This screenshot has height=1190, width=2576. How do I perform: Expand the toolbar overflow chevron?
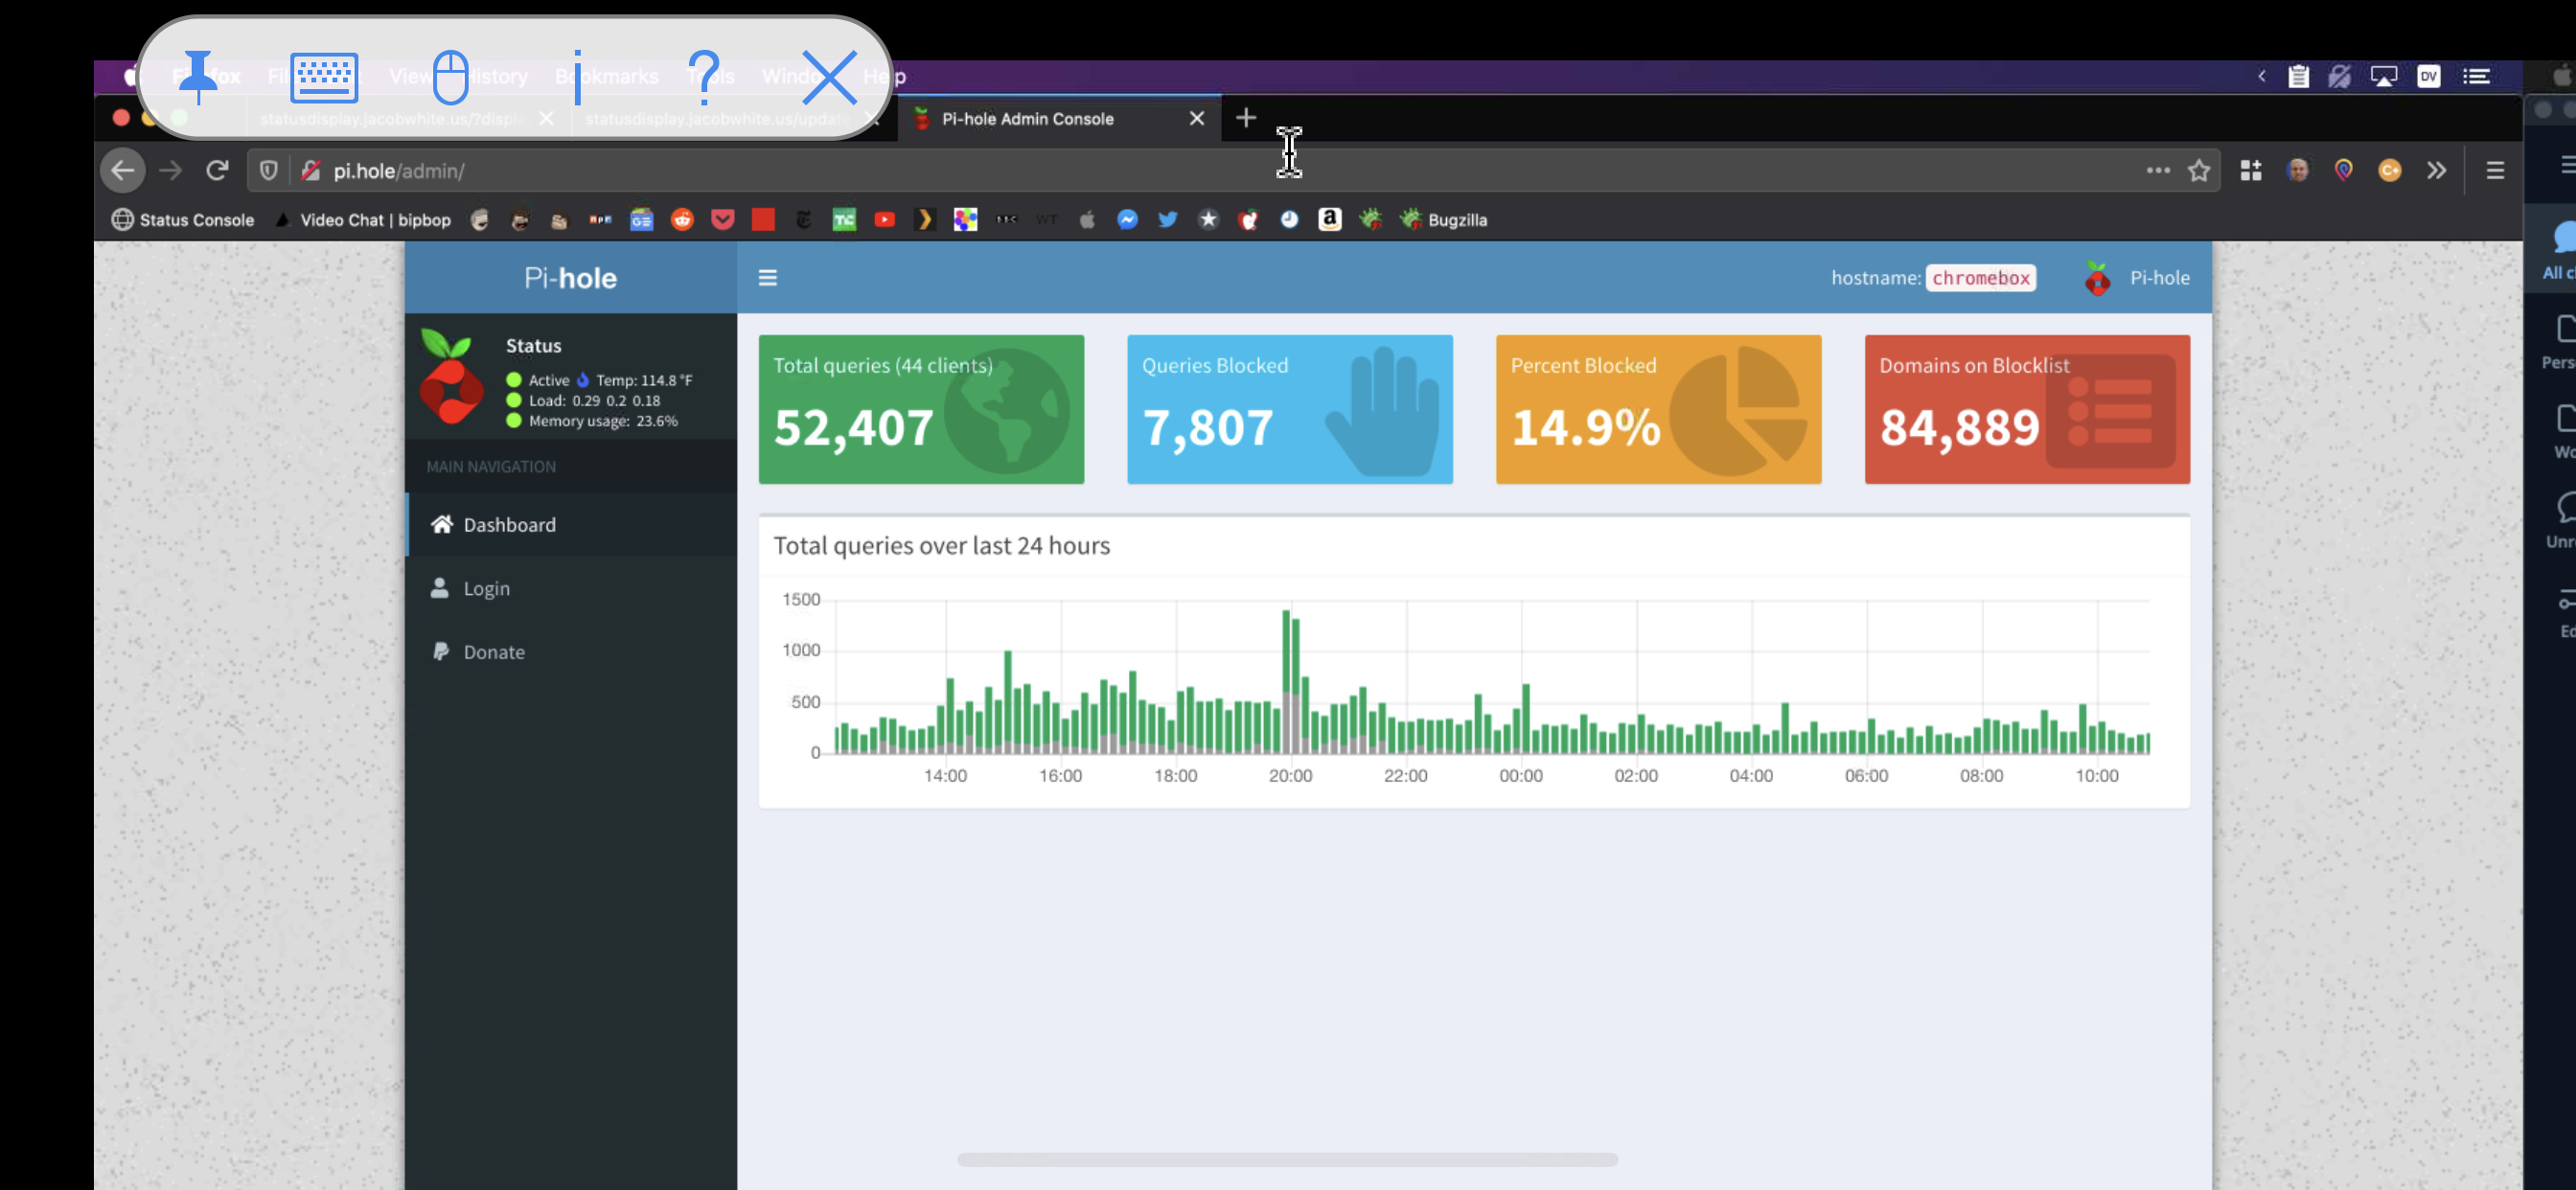2437,170
